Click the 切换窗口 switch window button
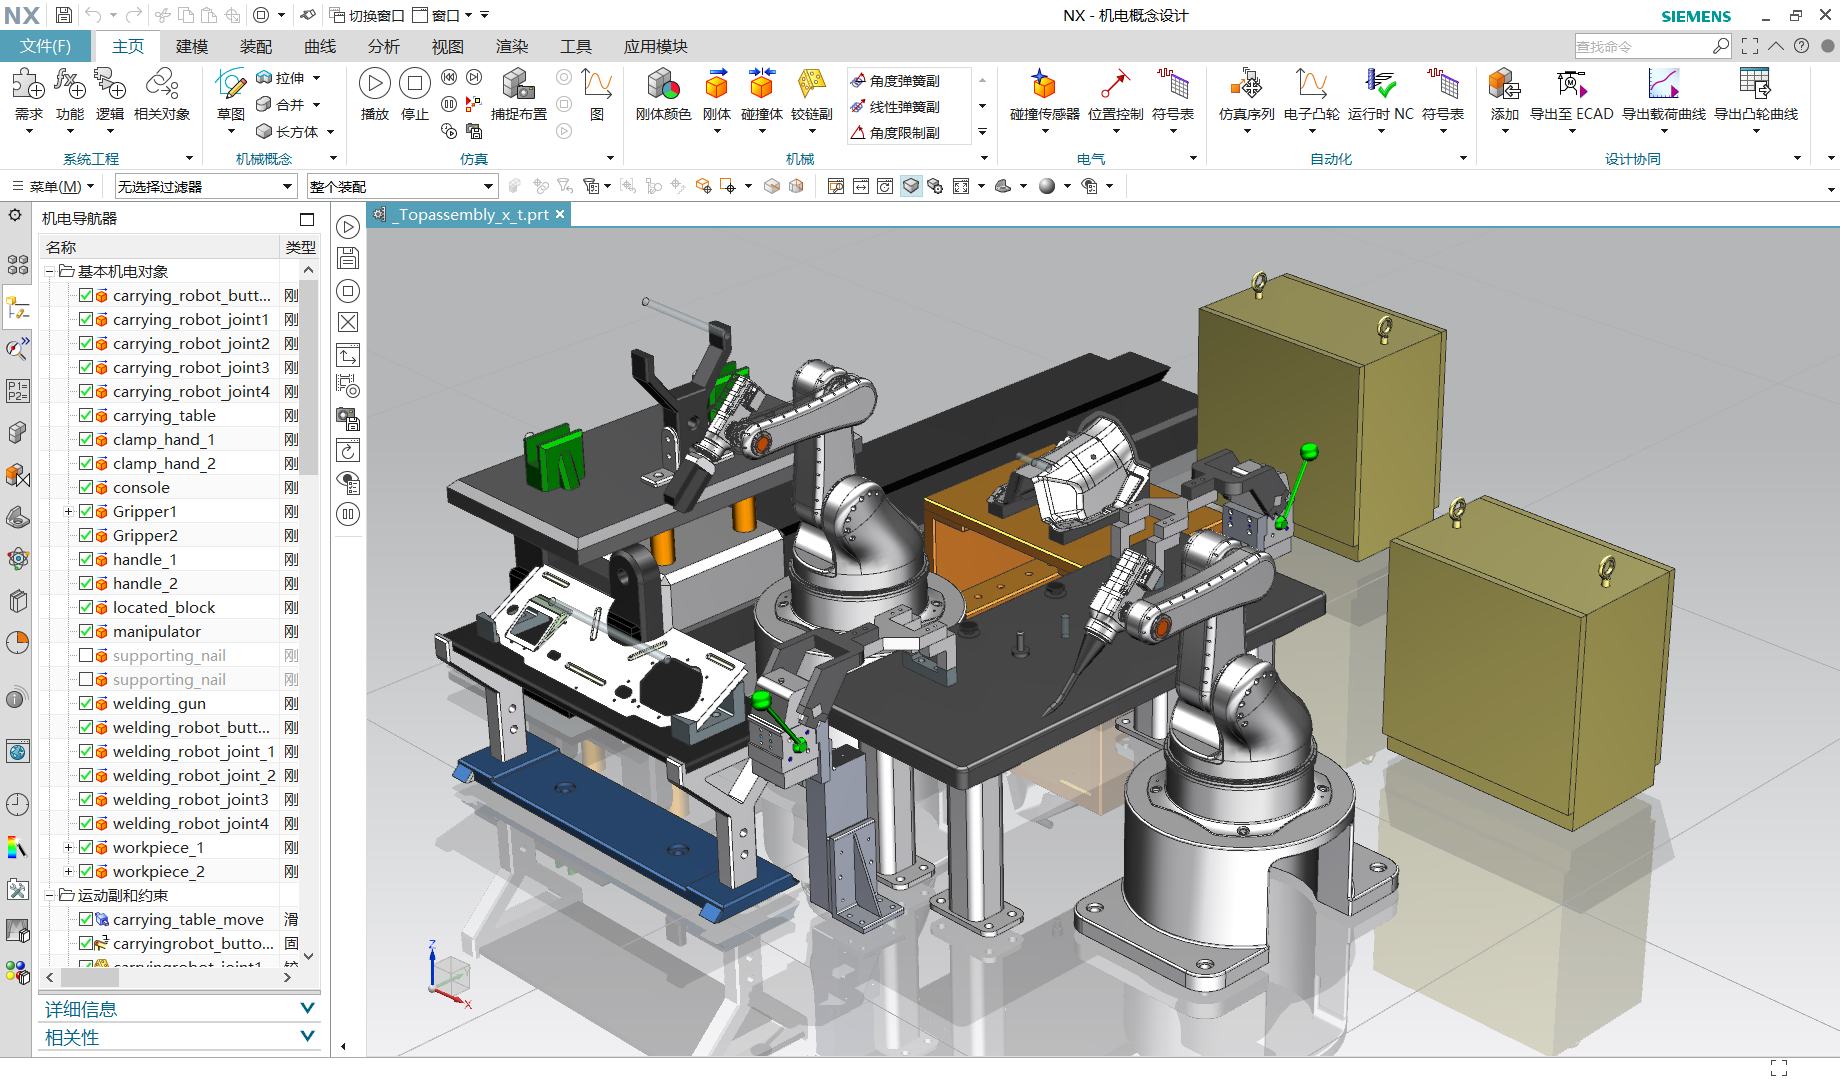Screen dimensions: 1840x1080 point(367,15)
